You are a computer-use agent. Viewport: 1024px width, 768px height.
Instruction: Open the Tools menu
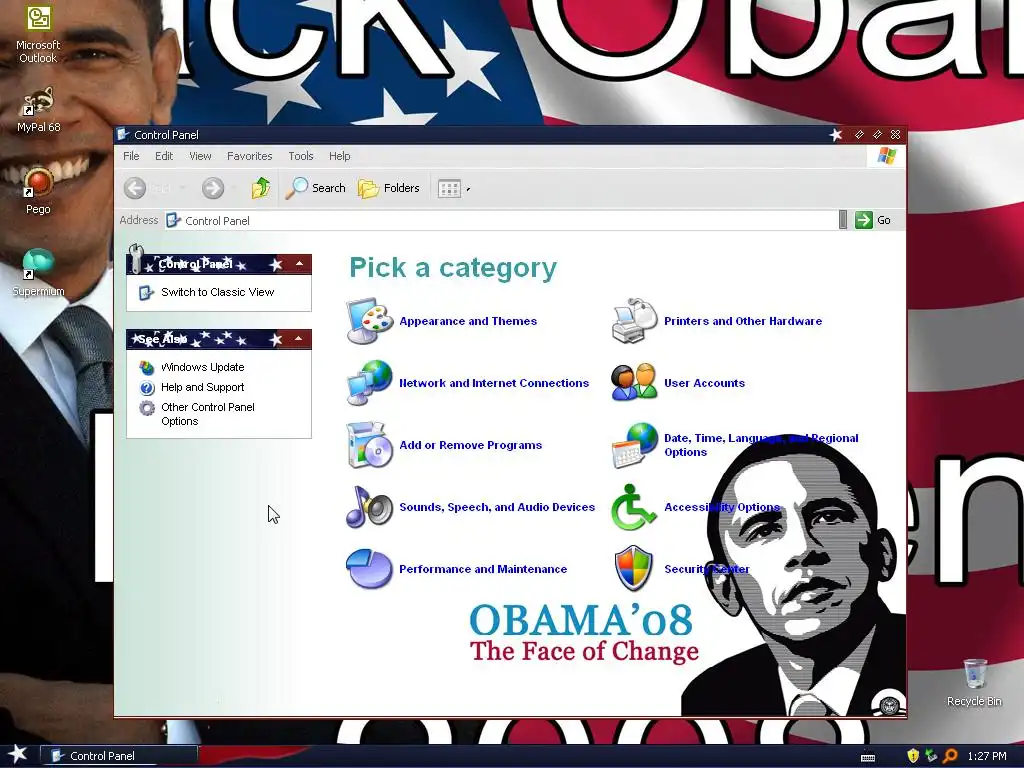pyautogui.click(x=301, y=156)
